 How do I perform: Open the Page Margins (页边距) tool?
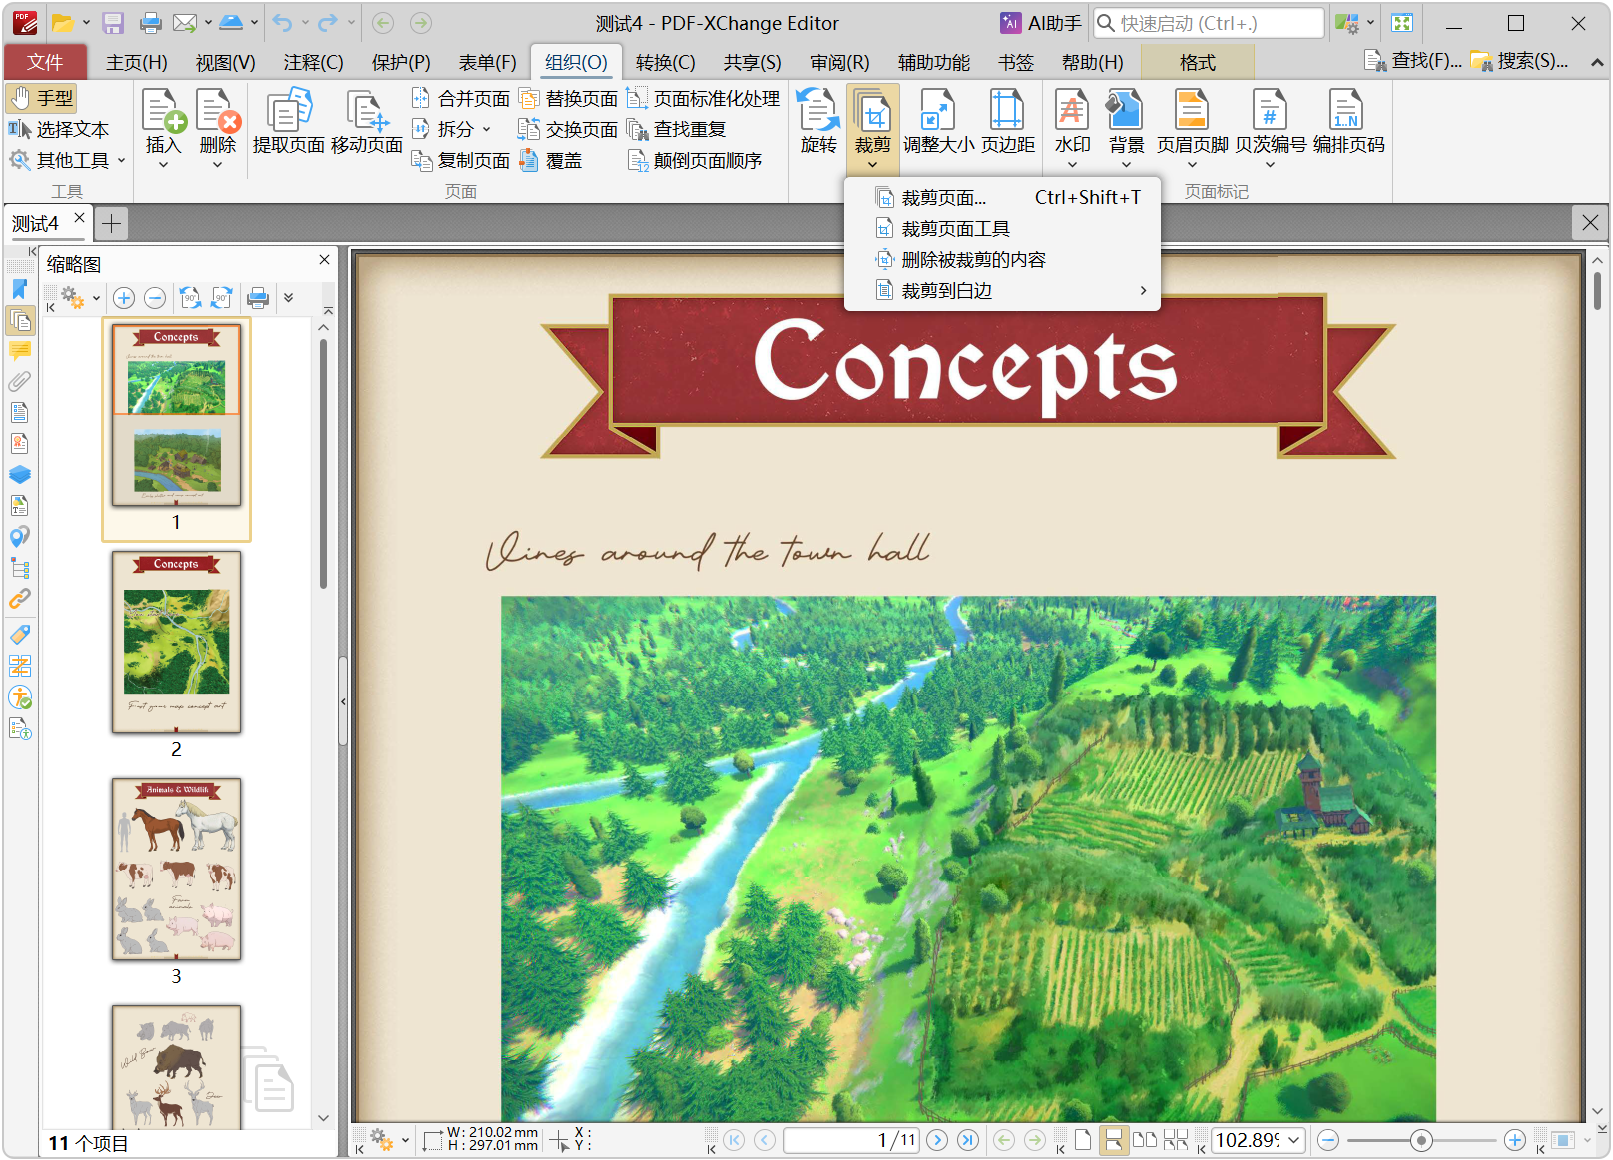tap(1007, 122)
